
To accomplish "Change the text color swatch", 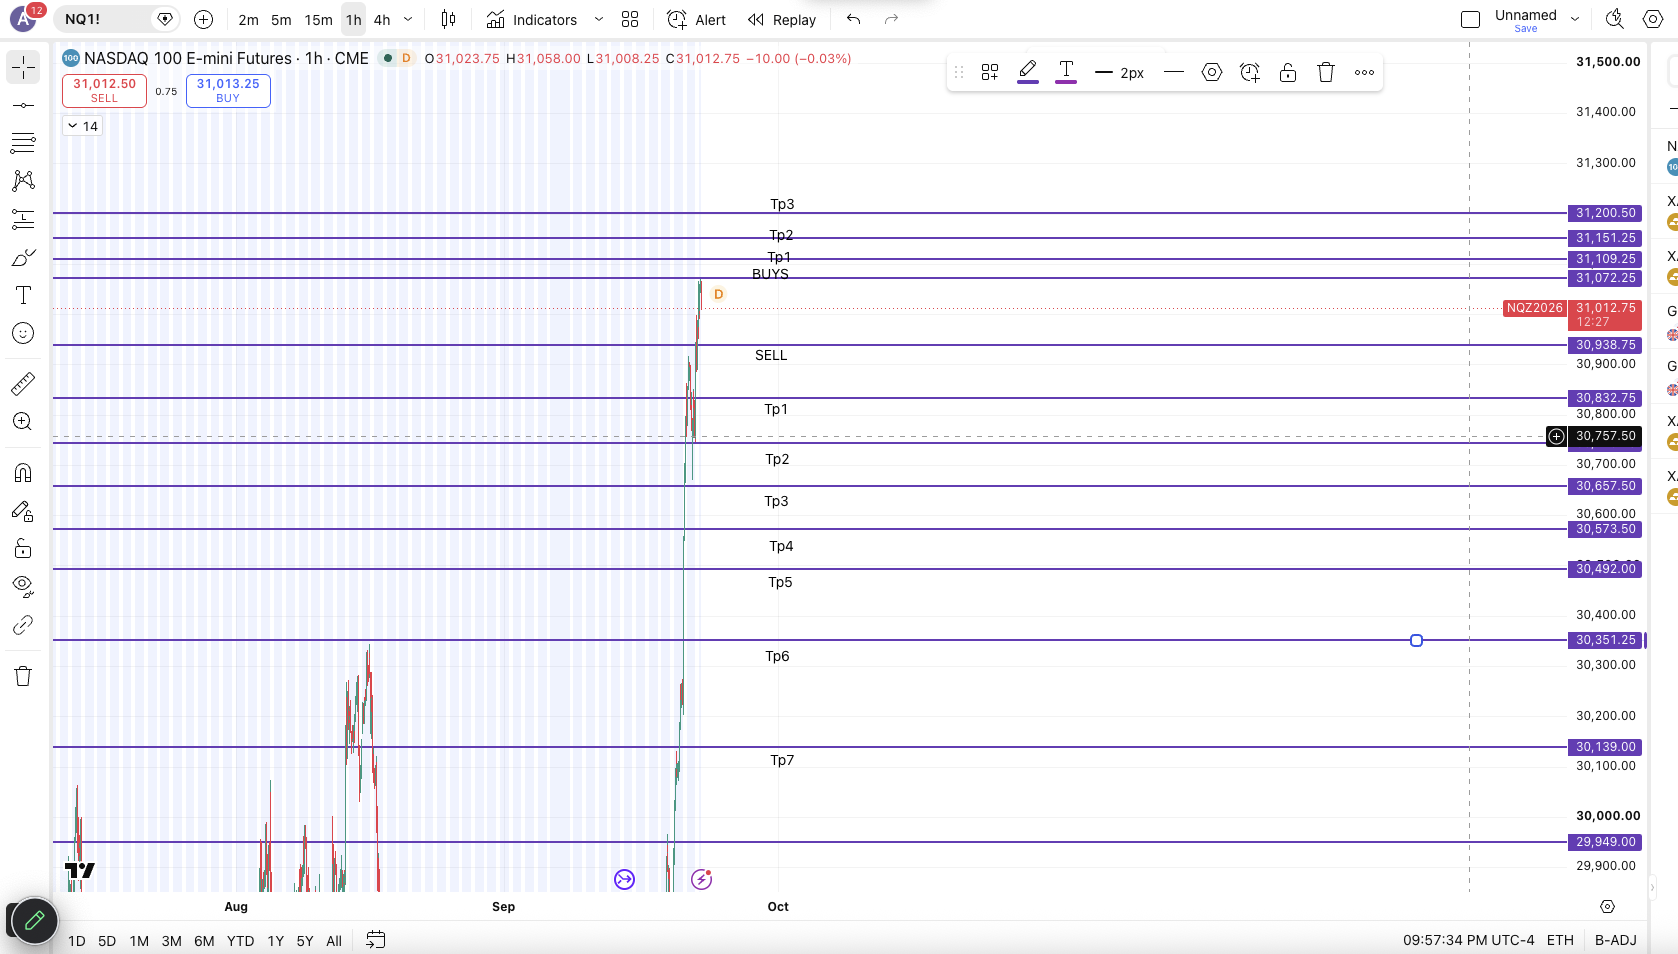I will pyautogui.click(x=1066, y=71).
